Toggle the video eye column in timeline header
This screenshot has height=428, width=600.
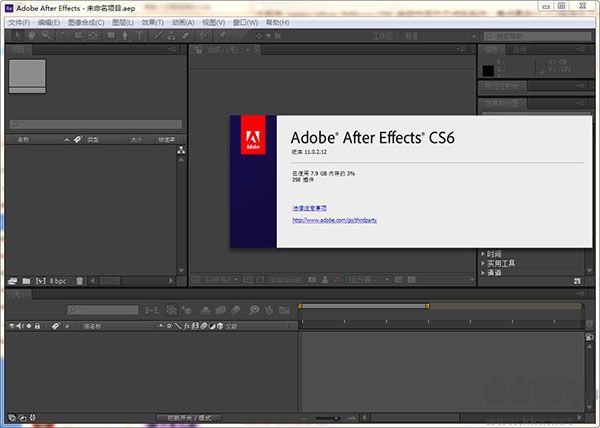(x=11, y=326)
